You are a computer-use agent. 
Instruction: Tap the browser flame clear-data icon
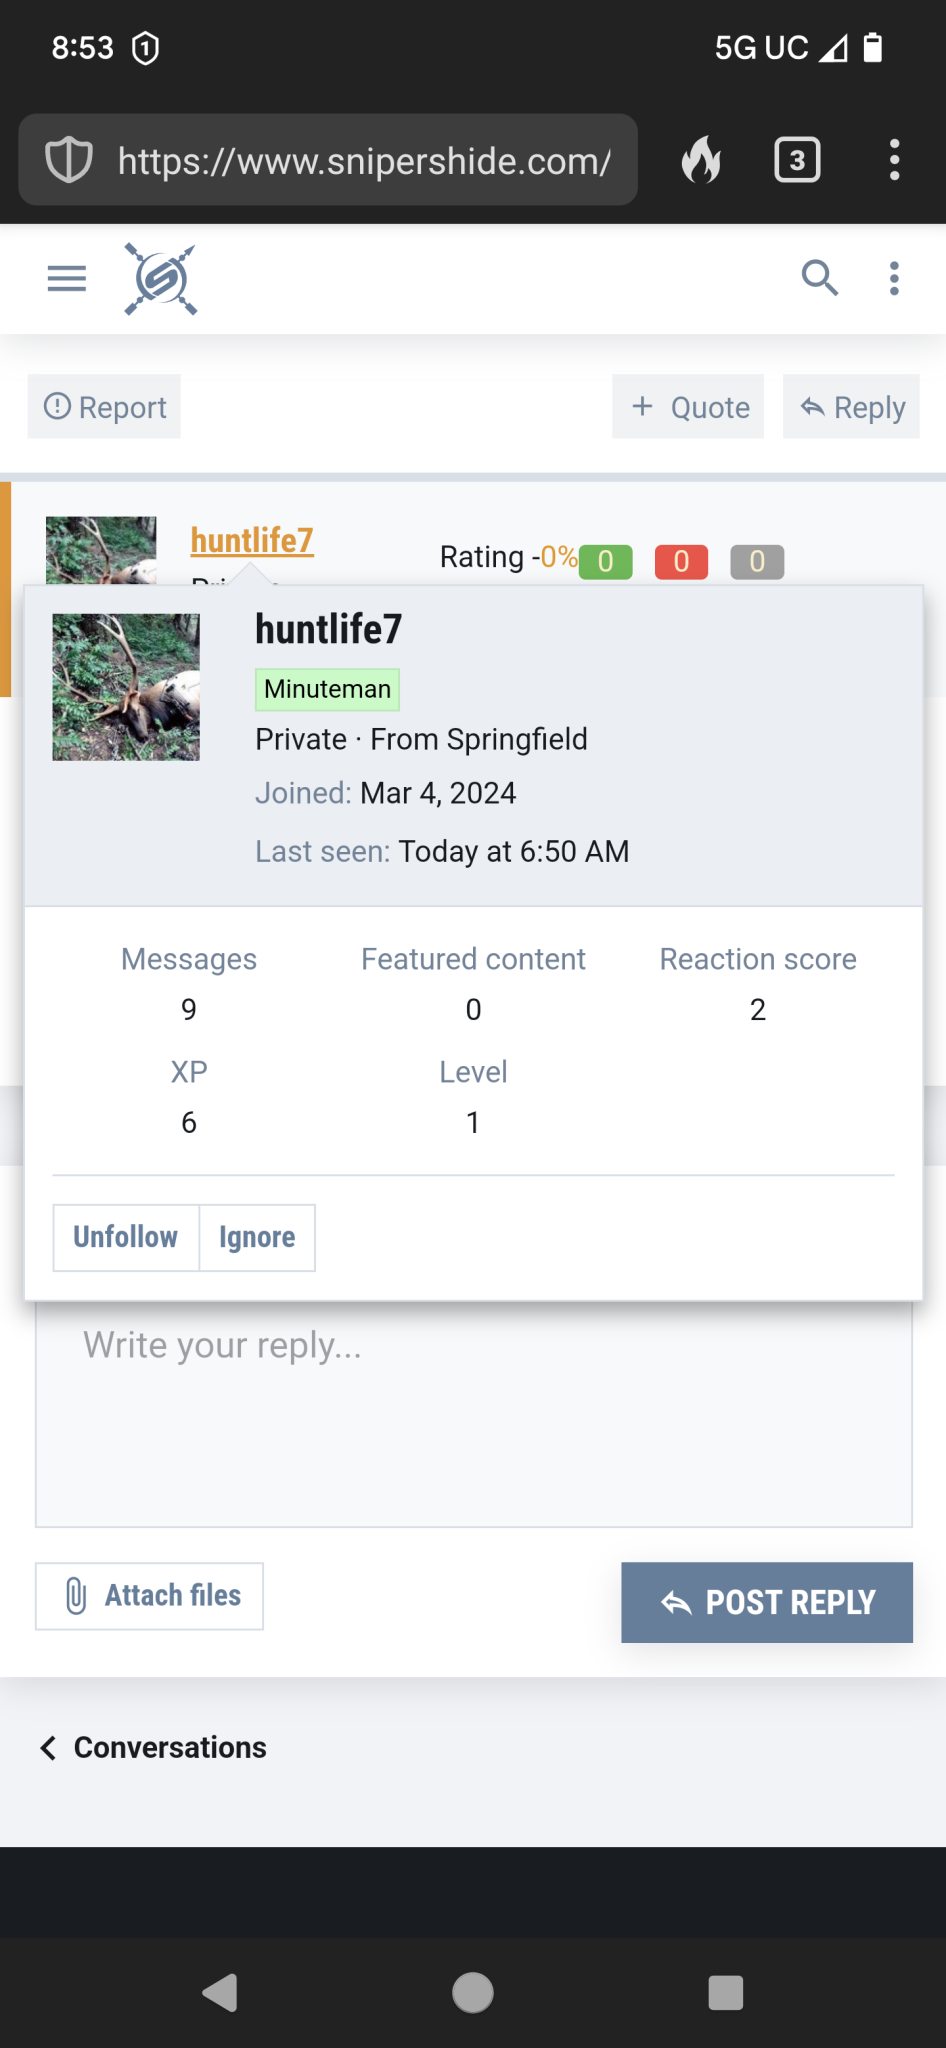tap(702, 160)
